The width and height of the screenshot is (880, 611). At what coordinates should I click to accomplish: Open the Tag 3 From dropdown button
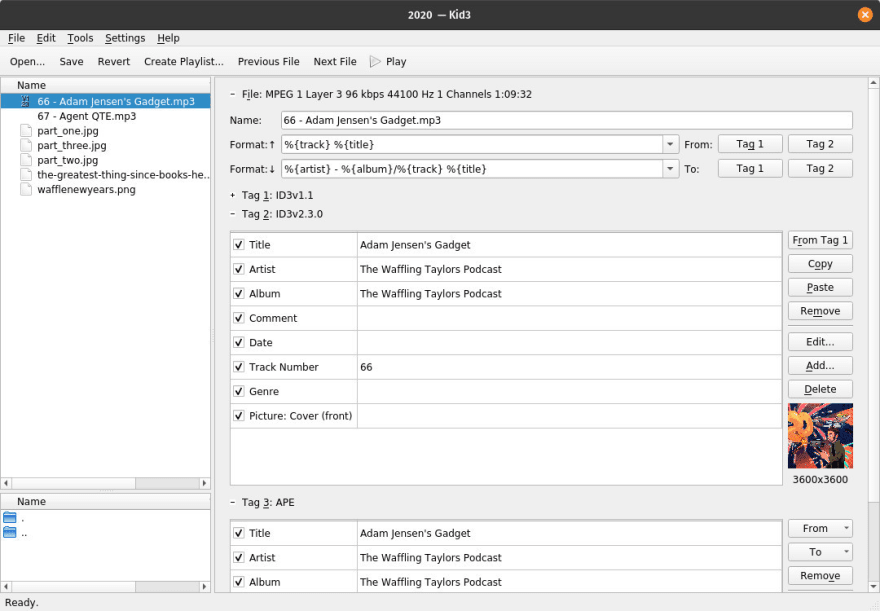click(820, 529)
